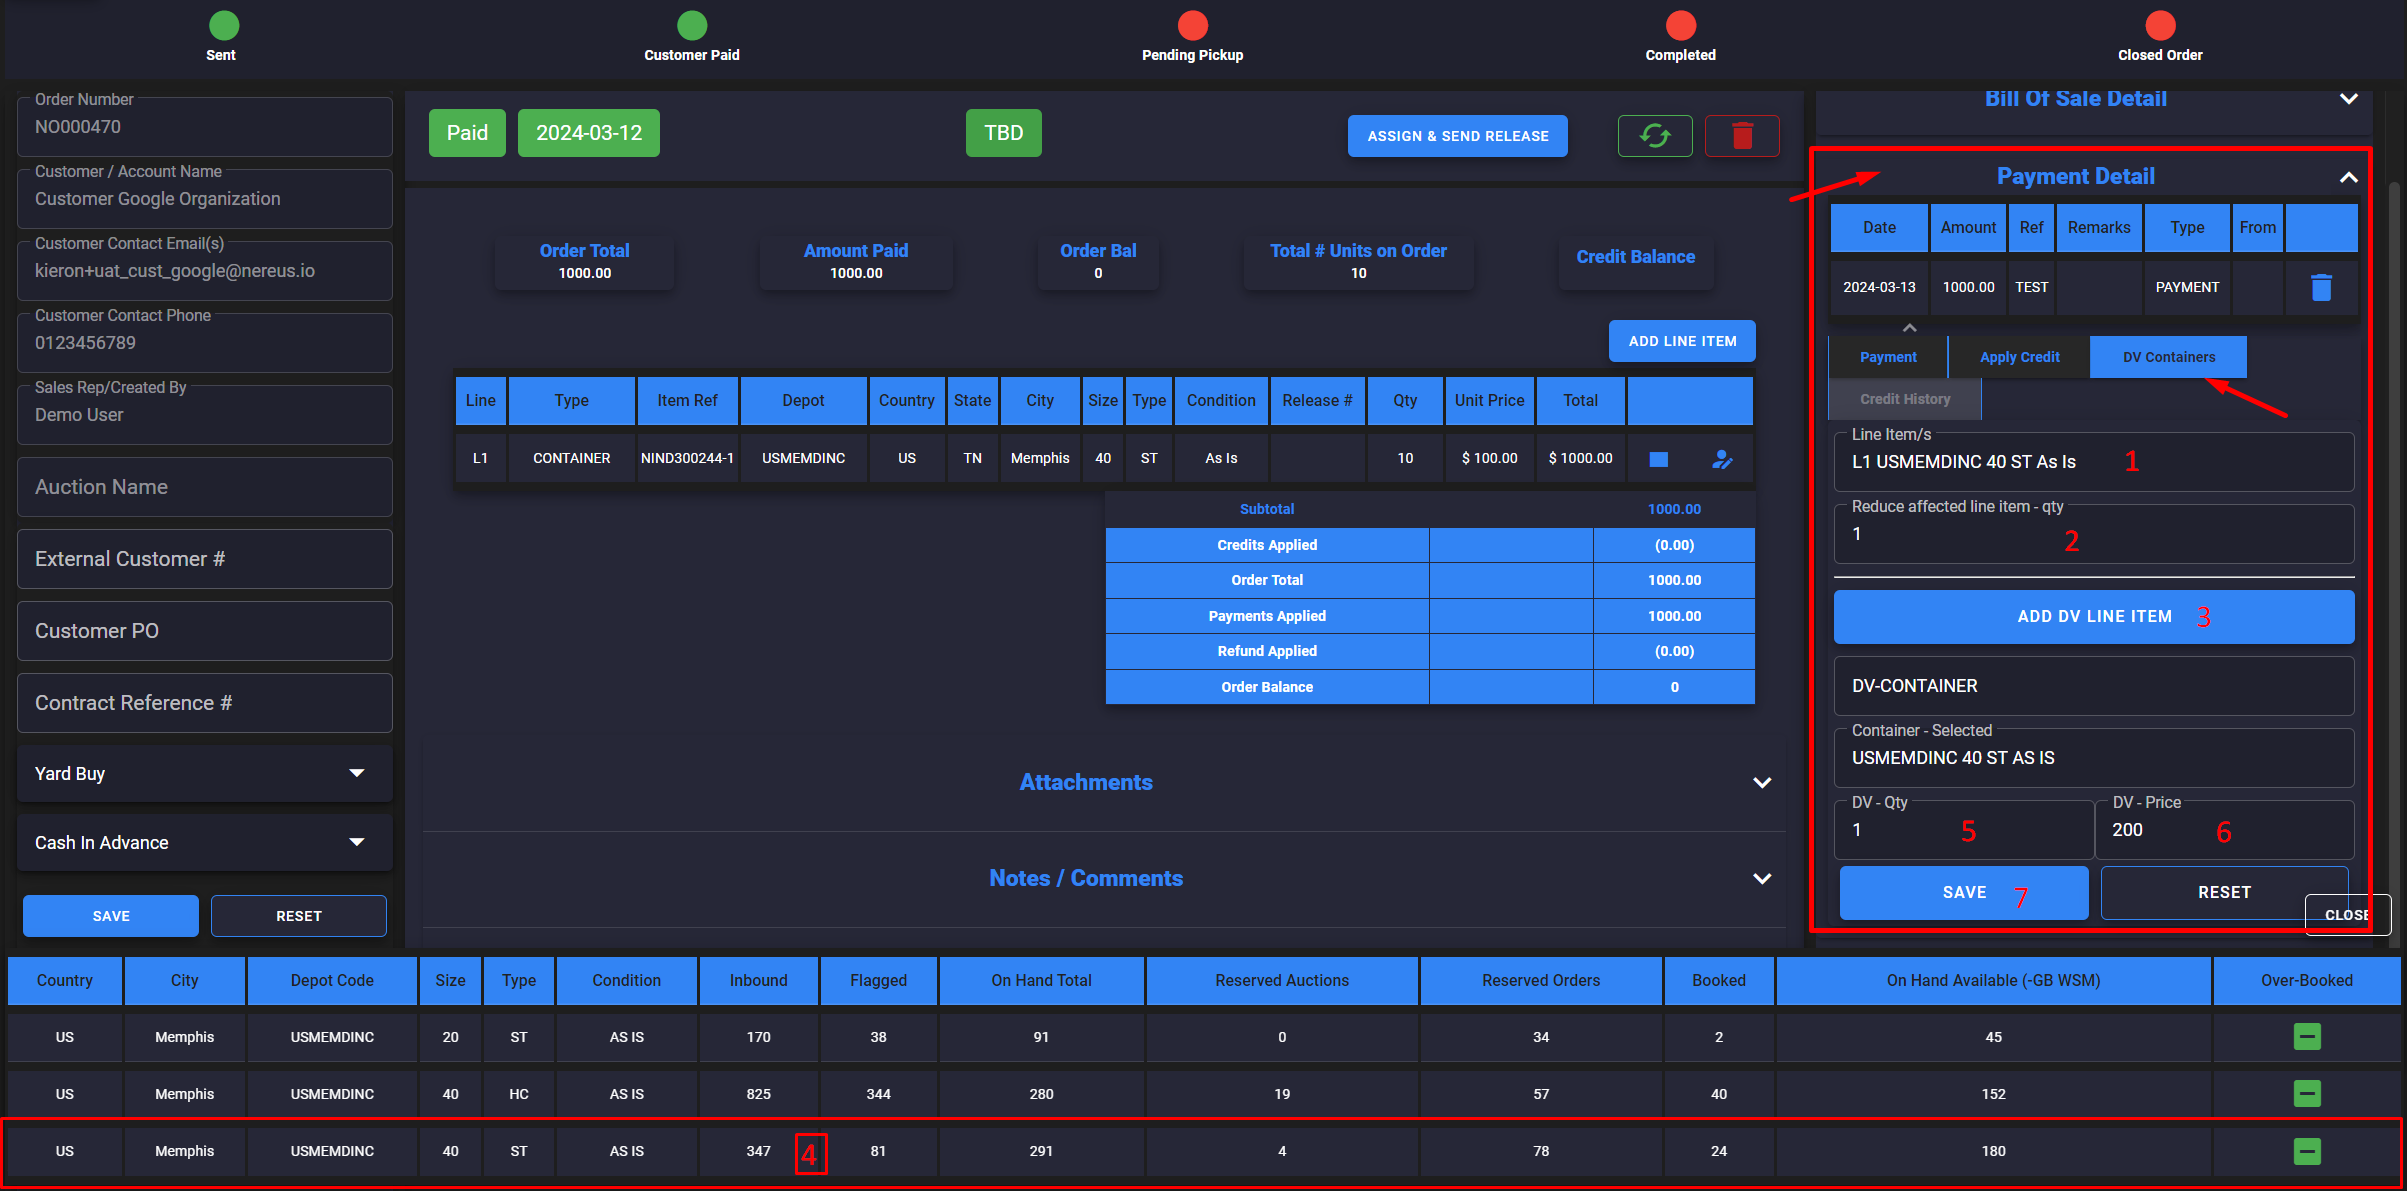Click the green refresh order icon
Screen dimensions: 2407x1191
[1655, 136]
